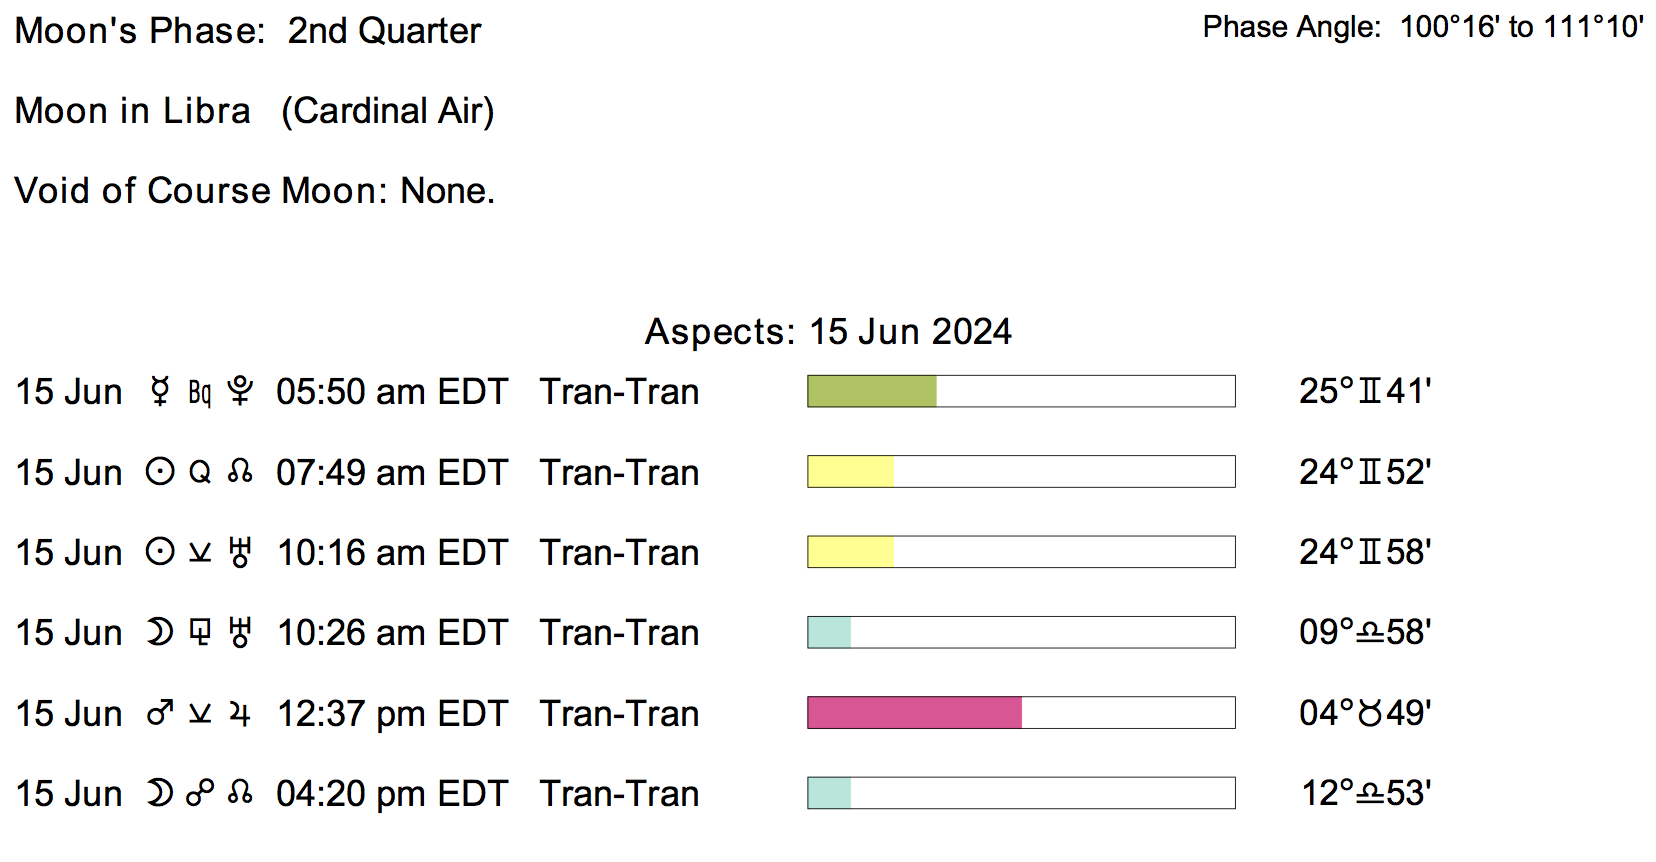The image size is (1656, 862).
Task: Click the biquintile symbol between Mercury and Pluto
Action: click(x=200, y=393)
